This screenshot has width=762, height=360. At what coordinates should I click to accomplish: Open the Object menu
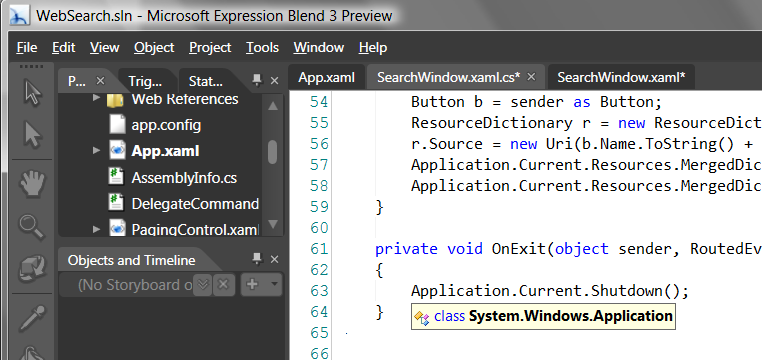click(x=154, y=48)
